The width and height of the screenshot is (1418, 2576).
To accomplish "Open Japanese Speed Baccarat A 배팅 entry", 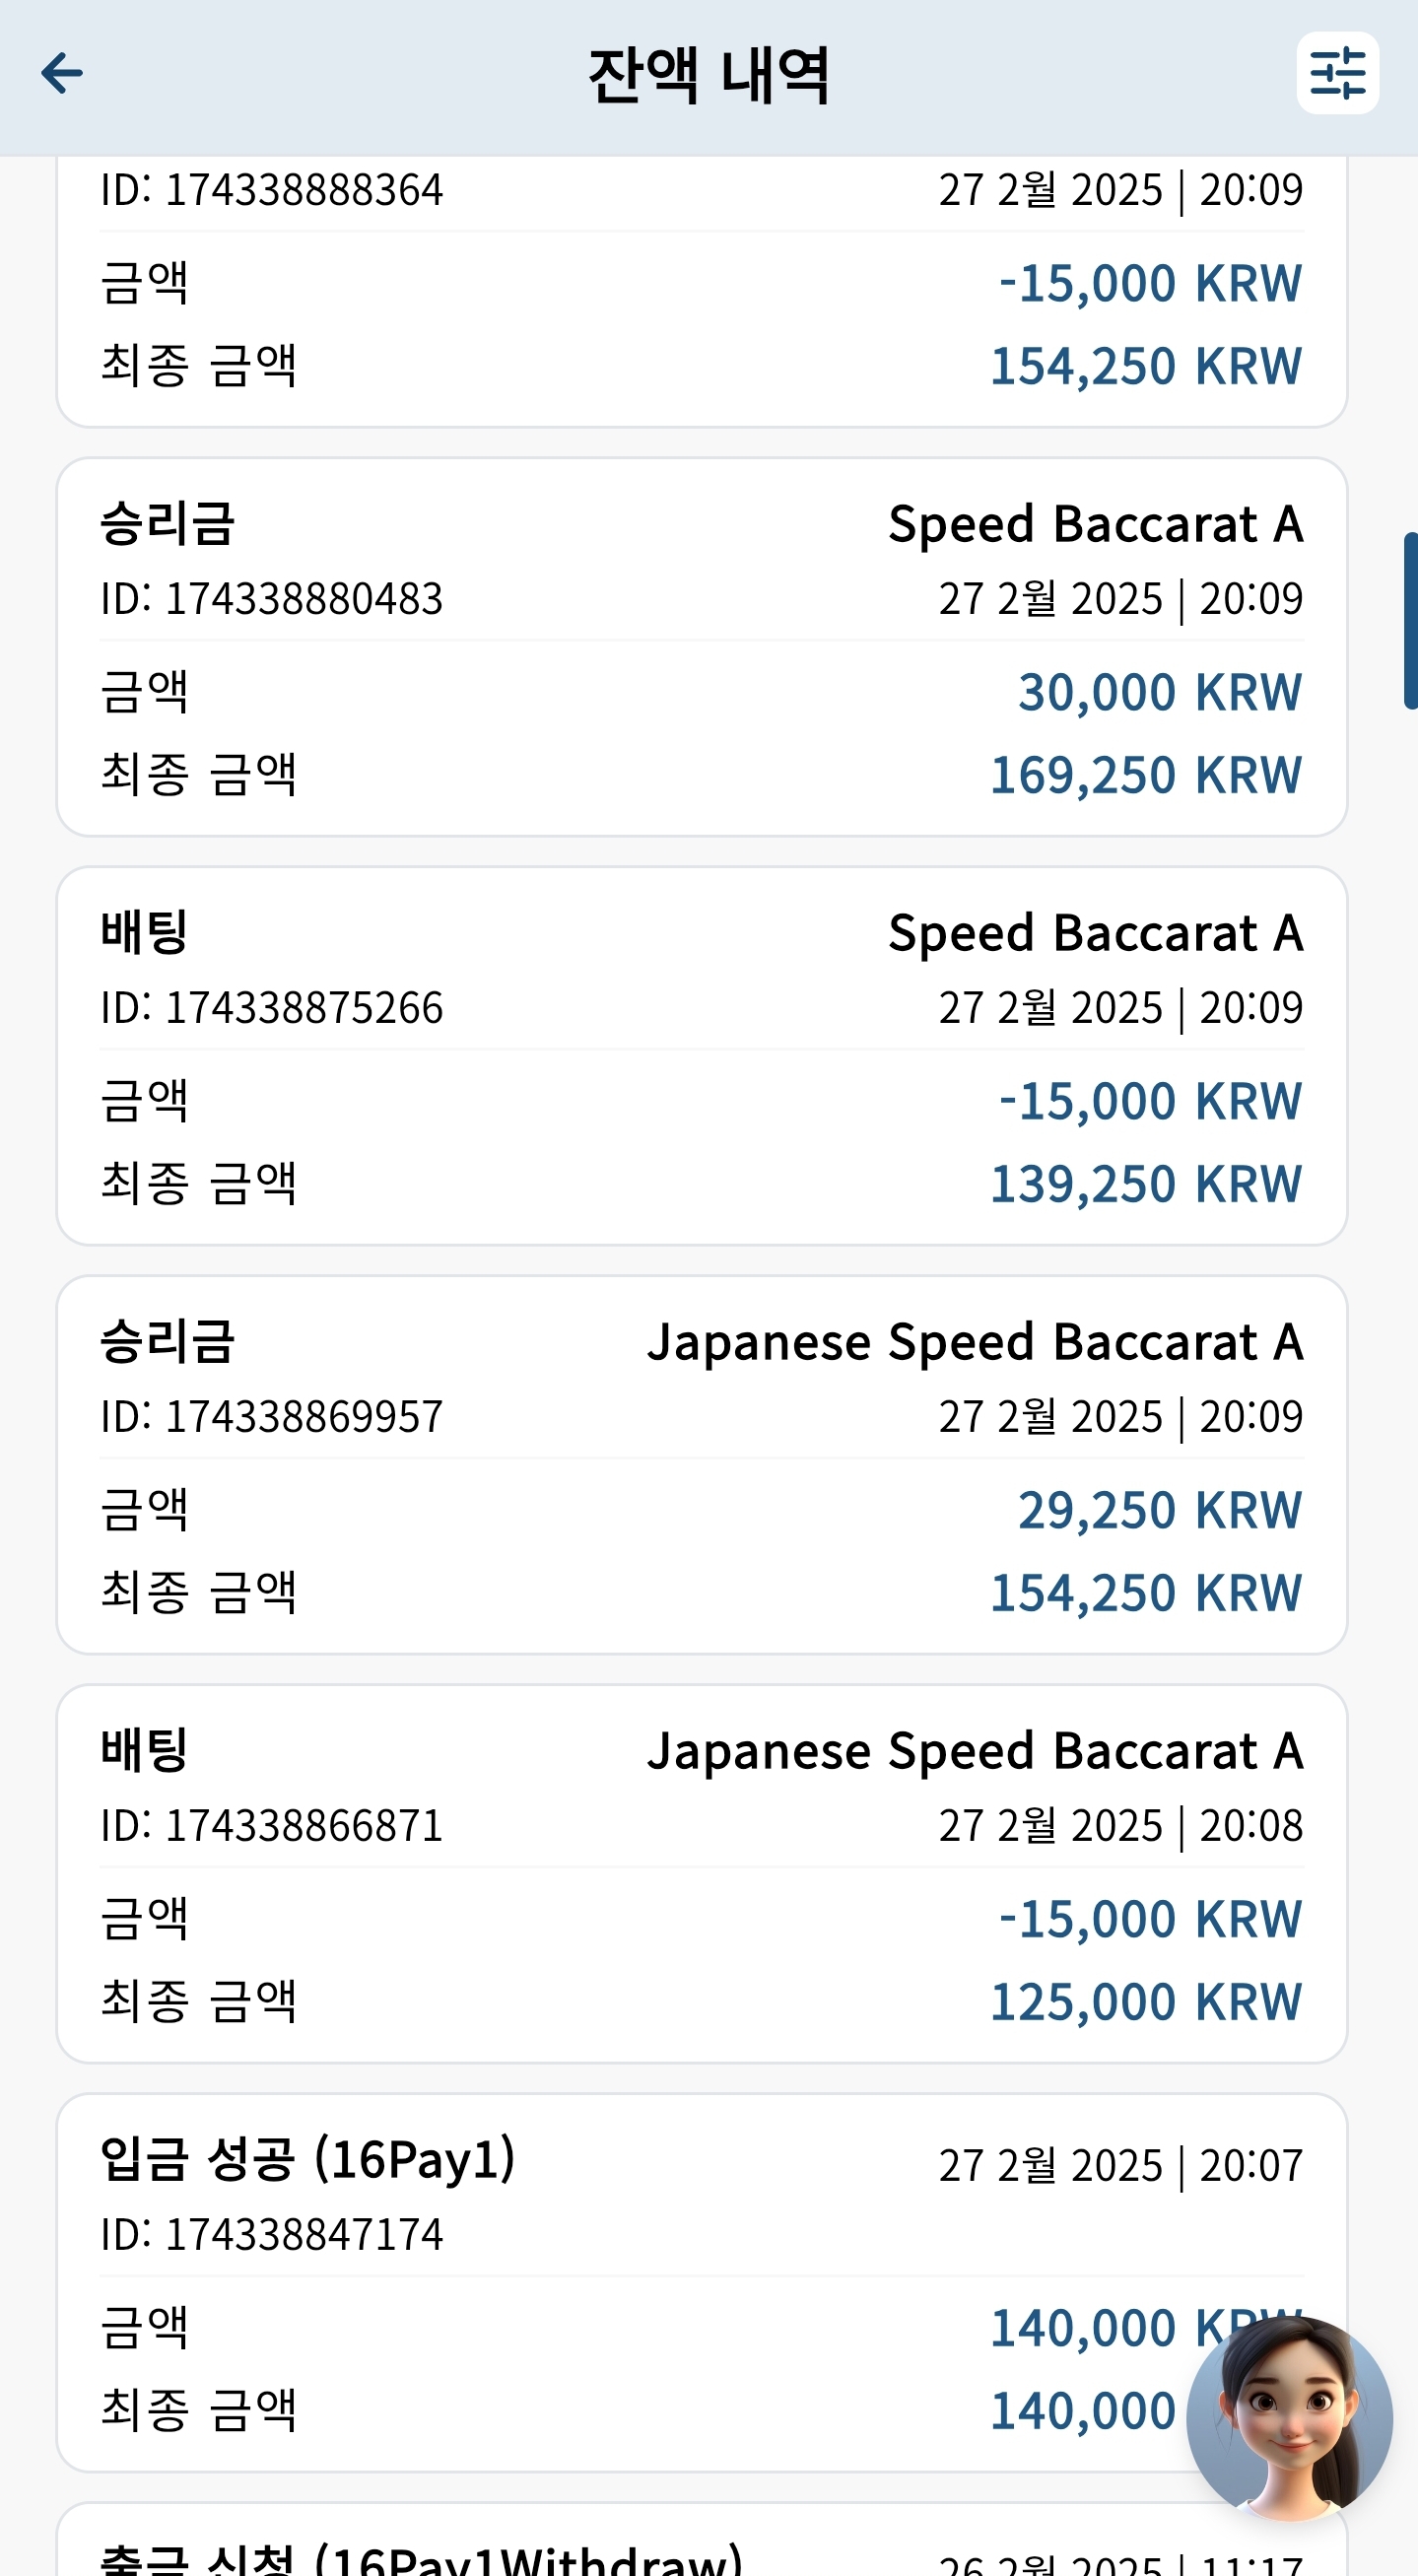I will pyautogui.click(x=702, y=1874).
